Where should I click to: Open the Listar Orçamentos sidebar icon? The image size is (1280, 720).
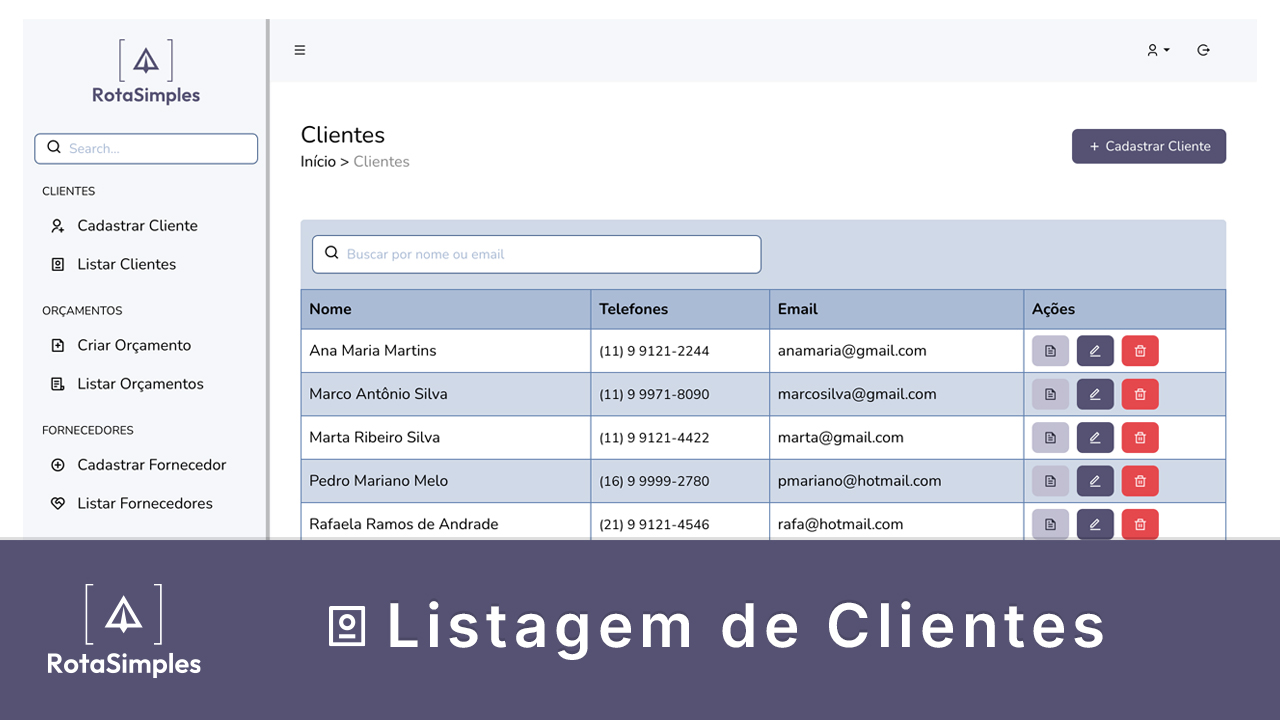[x=59, y=384]
